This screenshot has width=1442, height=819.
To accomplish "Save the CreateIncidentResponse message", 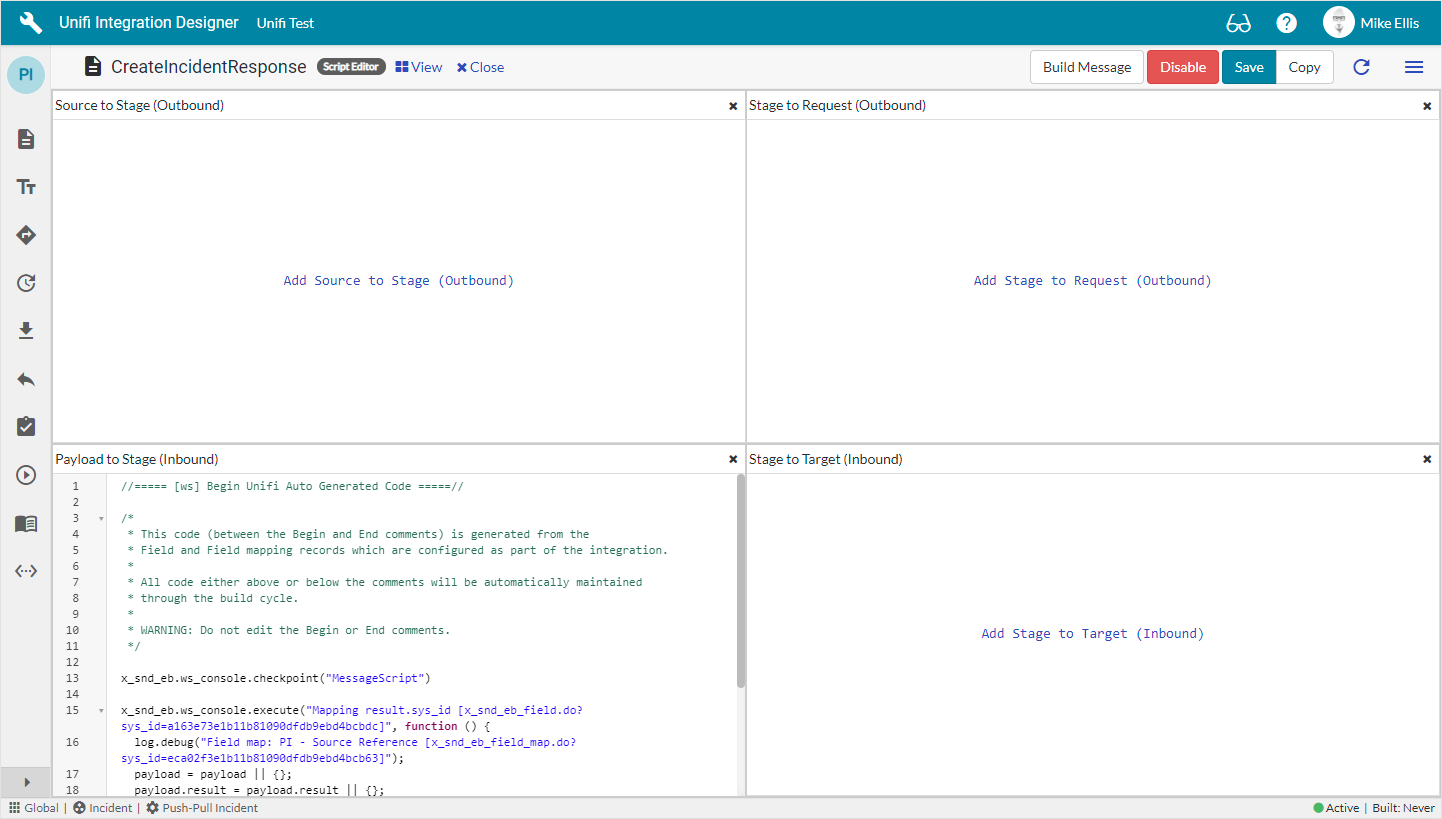I will [1248, 67].
